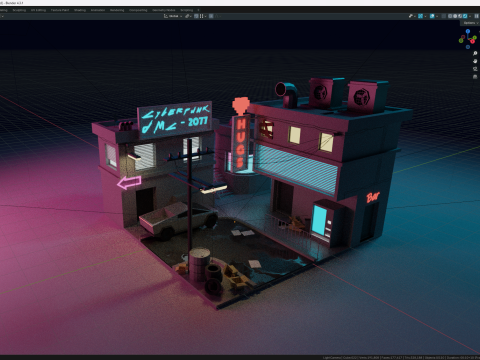The height and width of the screenshot is (360, 480).
Task: Switch to rendered viewport shading
Action: click(x=465, y=16)
